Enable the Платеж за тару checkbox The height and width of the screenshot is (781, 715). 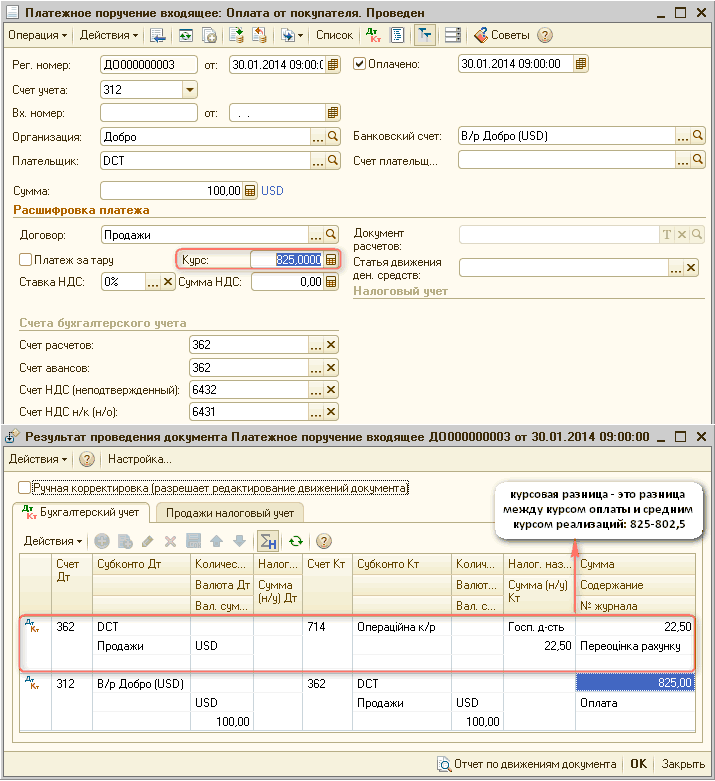tap(26, 260)
